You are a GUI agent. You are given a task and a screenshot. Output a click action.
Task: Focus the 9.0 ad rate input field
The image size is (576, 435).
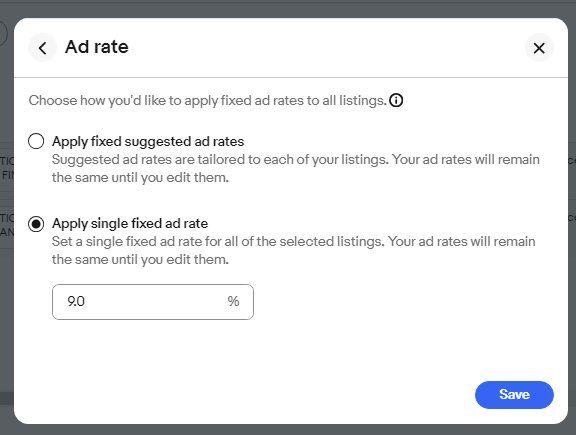tap(153, 302)
